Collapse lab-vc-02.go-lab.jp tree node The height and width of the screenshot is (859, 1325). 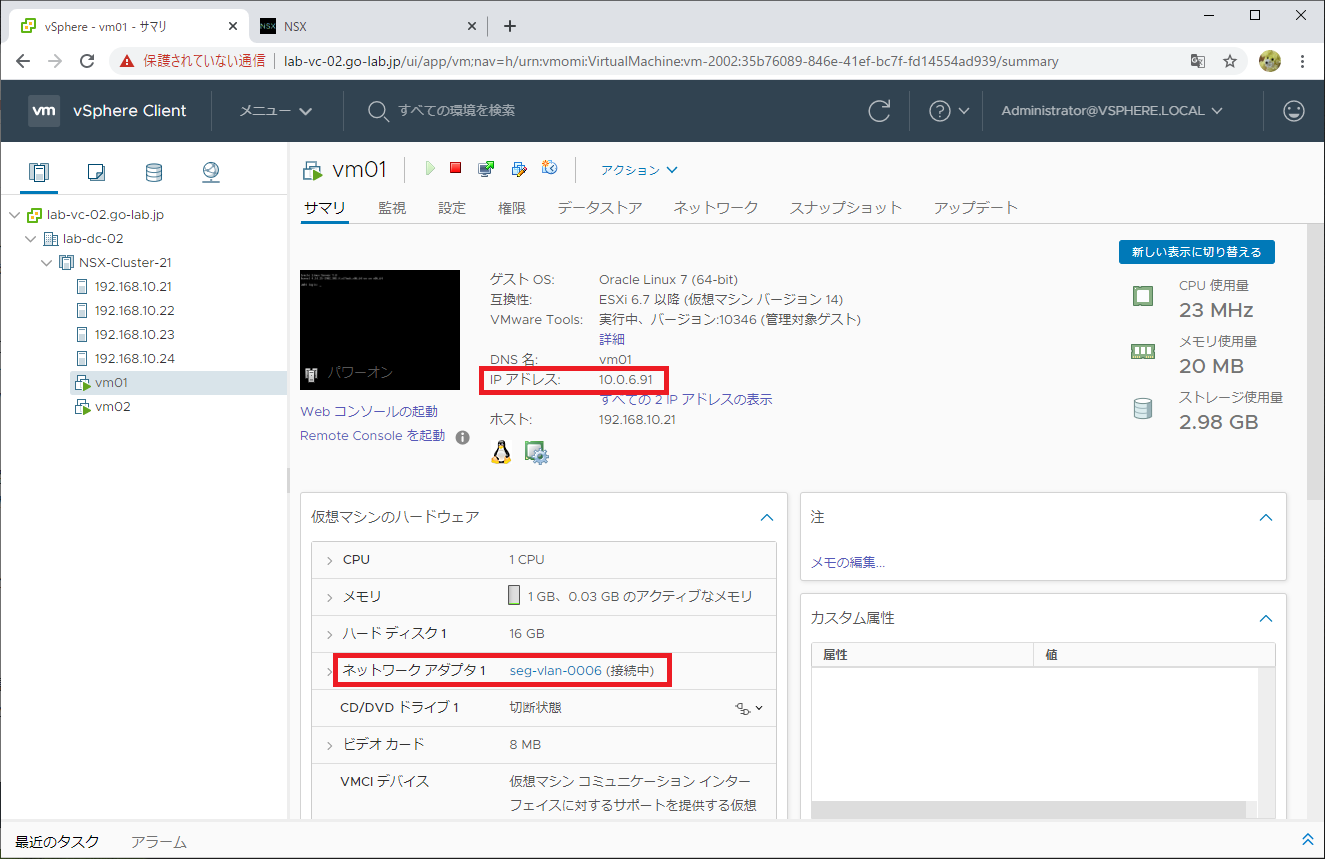14,215
